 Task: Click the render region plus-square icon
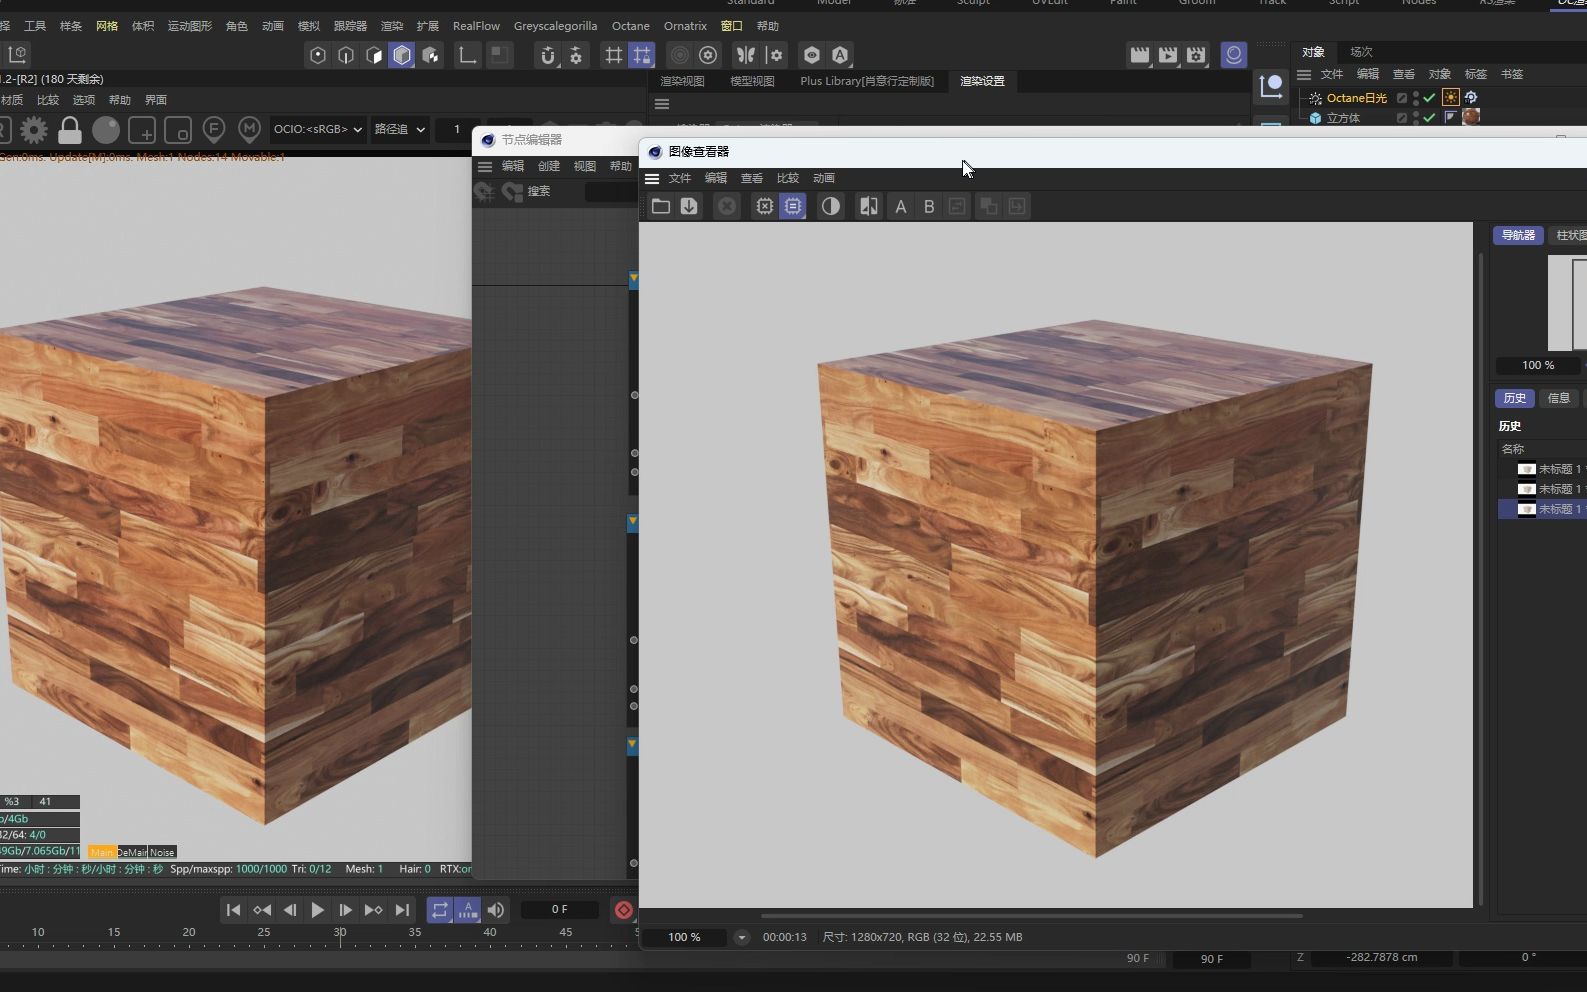point(142,130)
